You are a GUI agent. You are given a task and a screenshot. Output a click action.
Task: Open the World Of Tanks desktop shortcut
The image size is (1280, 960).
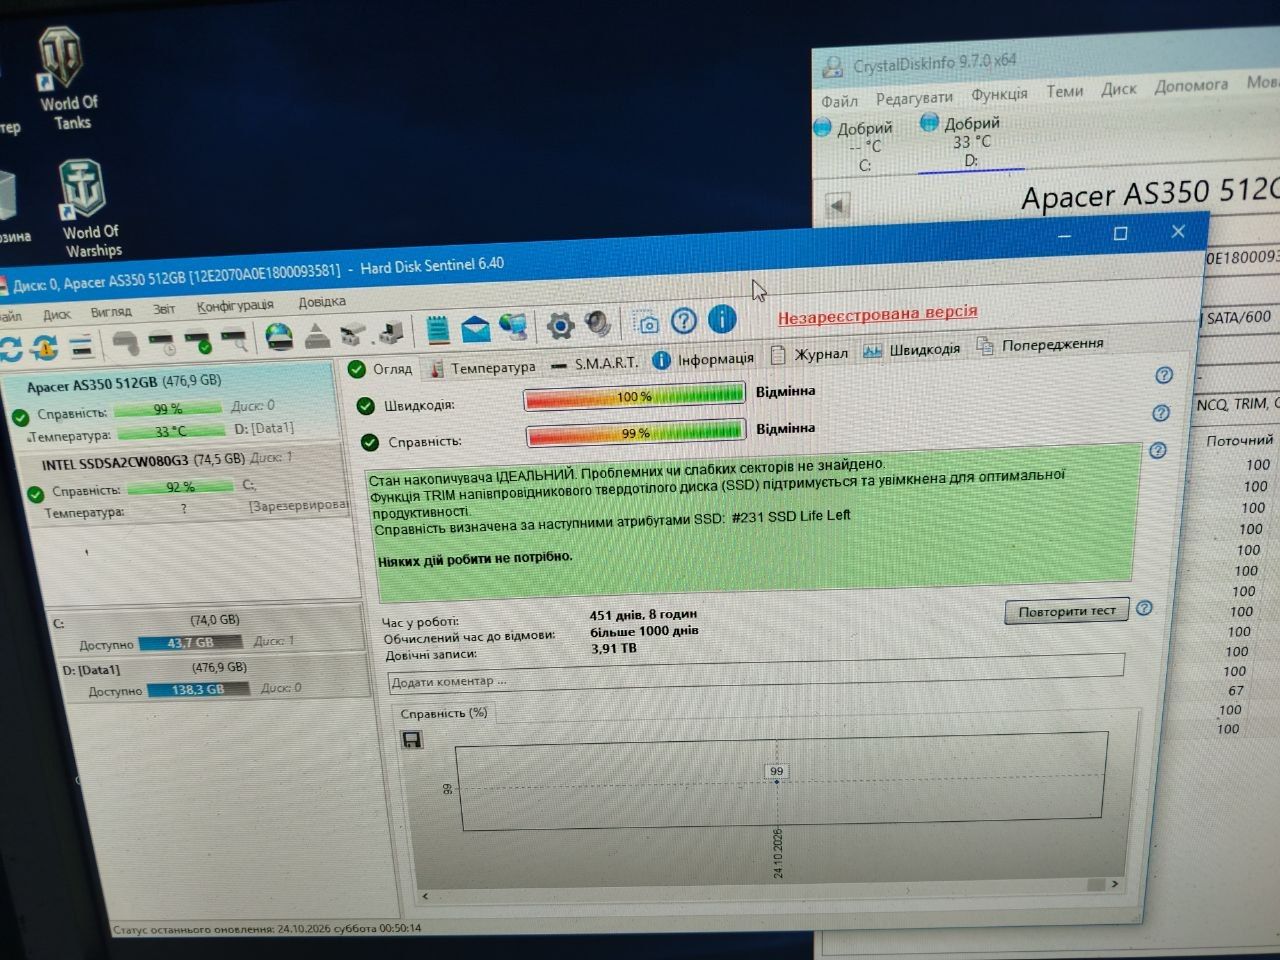pyautogui.click(x=67, y=80)
